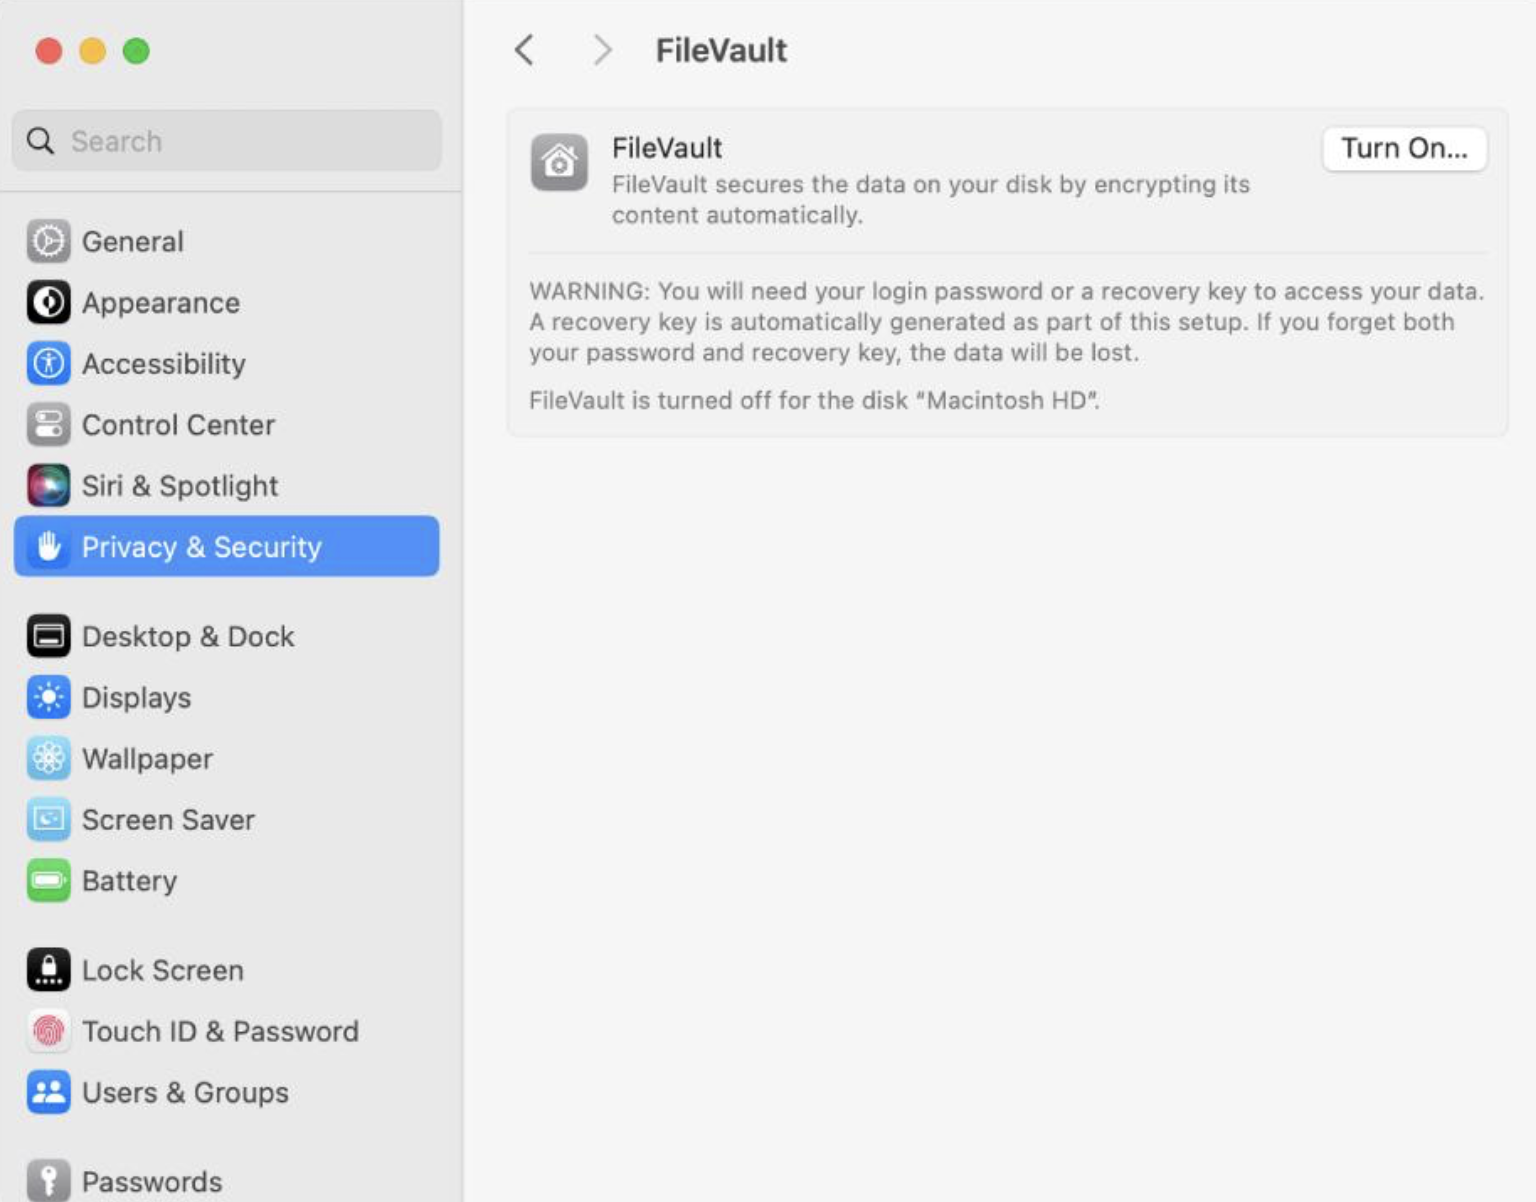The width and height of the screenshot is (1536, 1202).
Task: Click the Search field in the sidebar
Action: click(x=227, y=141)
